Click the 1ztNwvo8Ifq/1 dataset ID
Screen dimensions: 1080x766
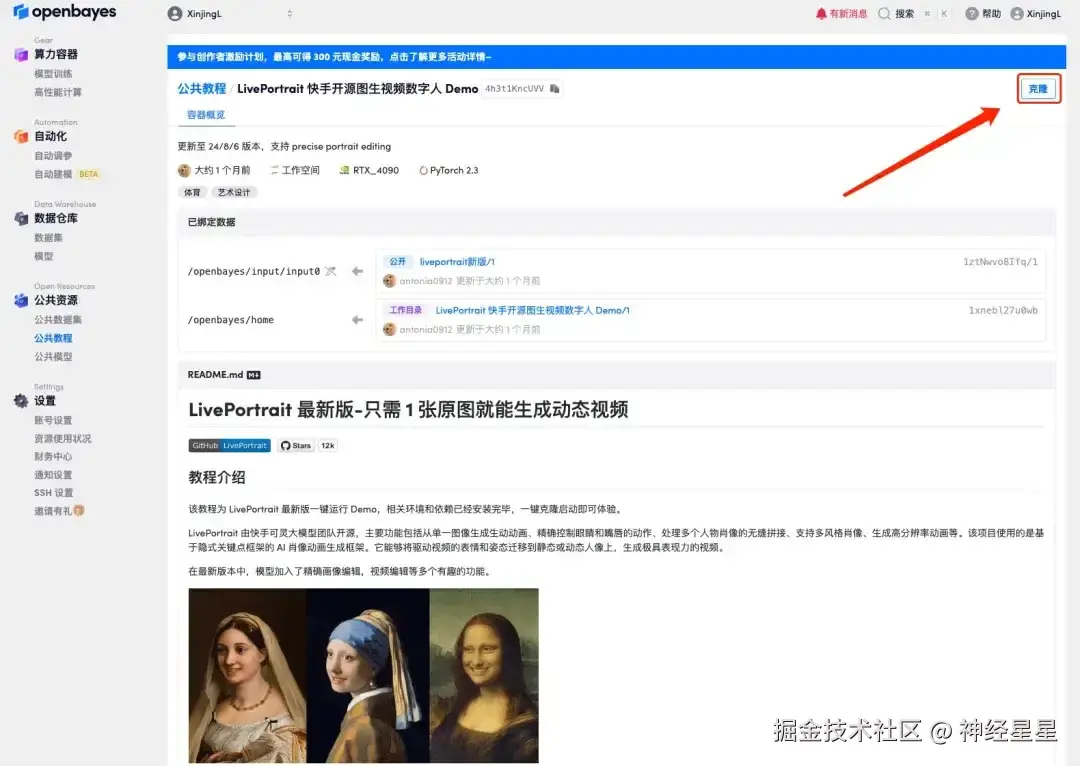pyautogui.click(x=1000, y=262)
